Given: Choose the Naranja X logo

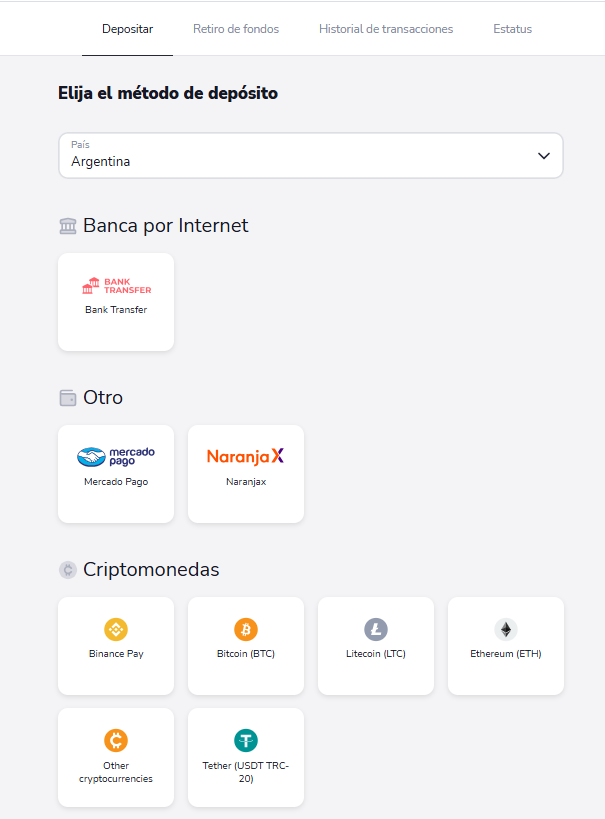Looking at the screenshot, I should 246,457.
